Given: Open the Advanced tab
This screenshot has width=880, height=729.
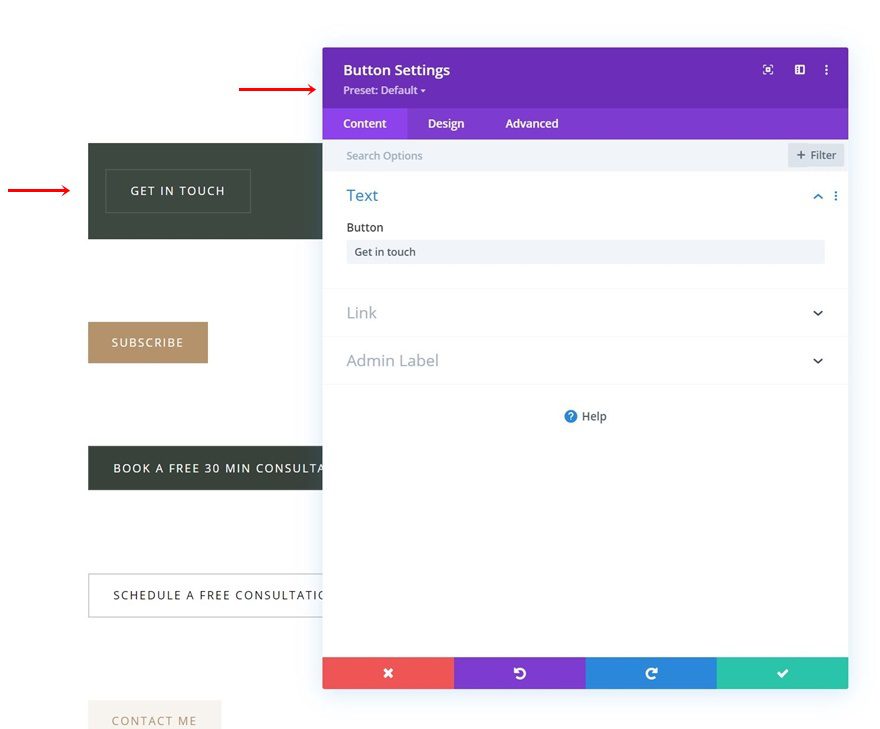Looking at the screenshot, I should point(531,123).
